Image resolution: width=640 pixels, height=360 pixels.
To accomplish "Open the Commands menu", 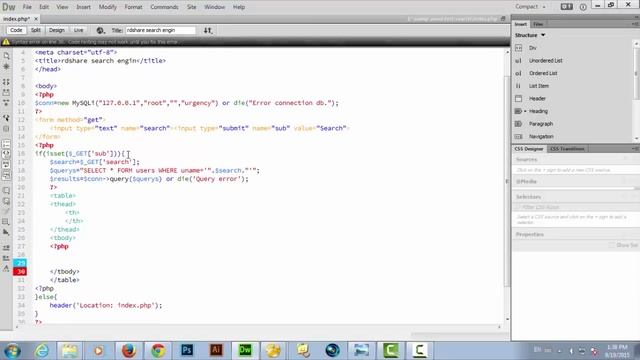I will tap(164, 7).
